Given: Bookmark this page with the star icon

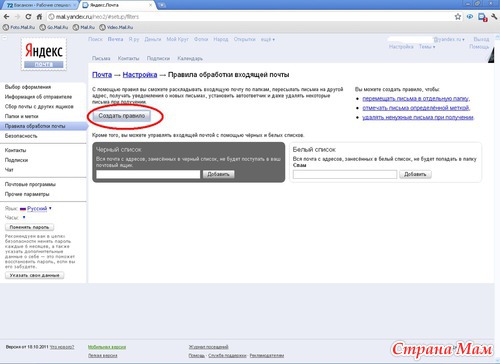Looking at the screenshot, I should click(458, 17).
